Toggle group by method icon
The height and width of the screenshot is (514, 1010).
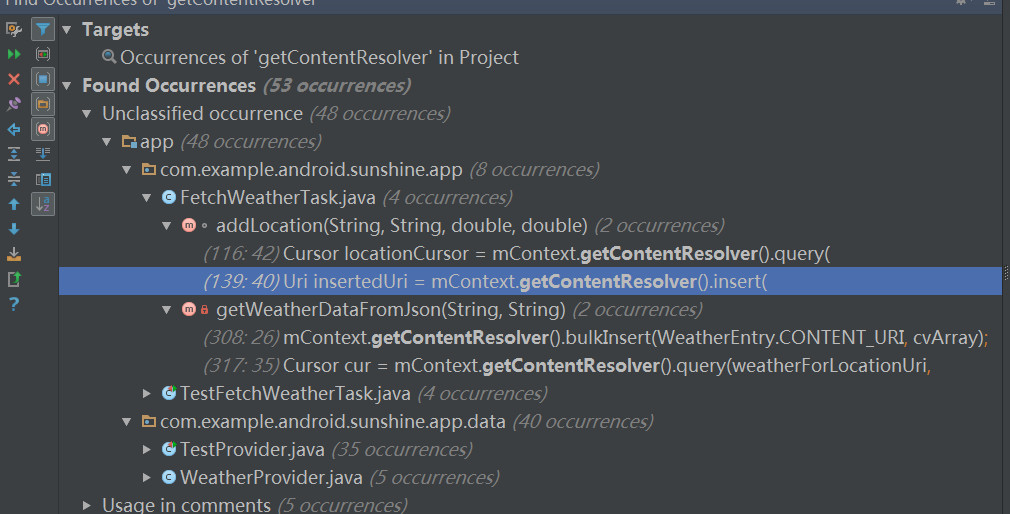pyautogui.click(x=43, y=129)
